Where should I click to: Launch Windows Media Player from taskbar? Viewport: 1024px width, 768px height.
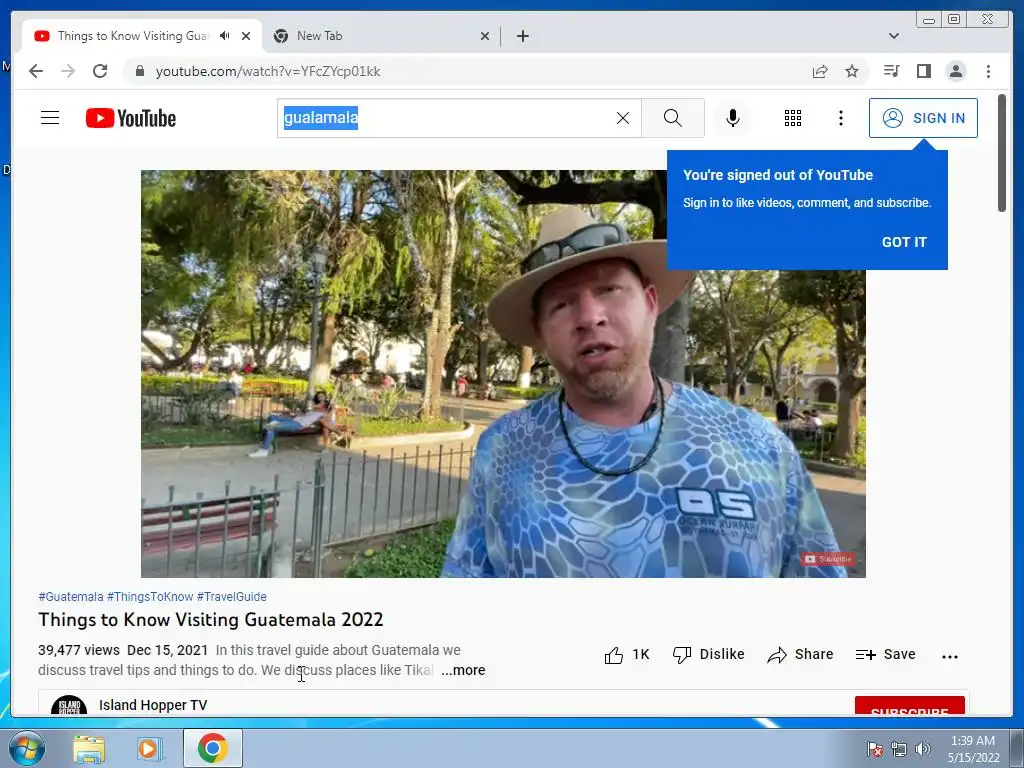pyautogui.click(x=150, y=748)
